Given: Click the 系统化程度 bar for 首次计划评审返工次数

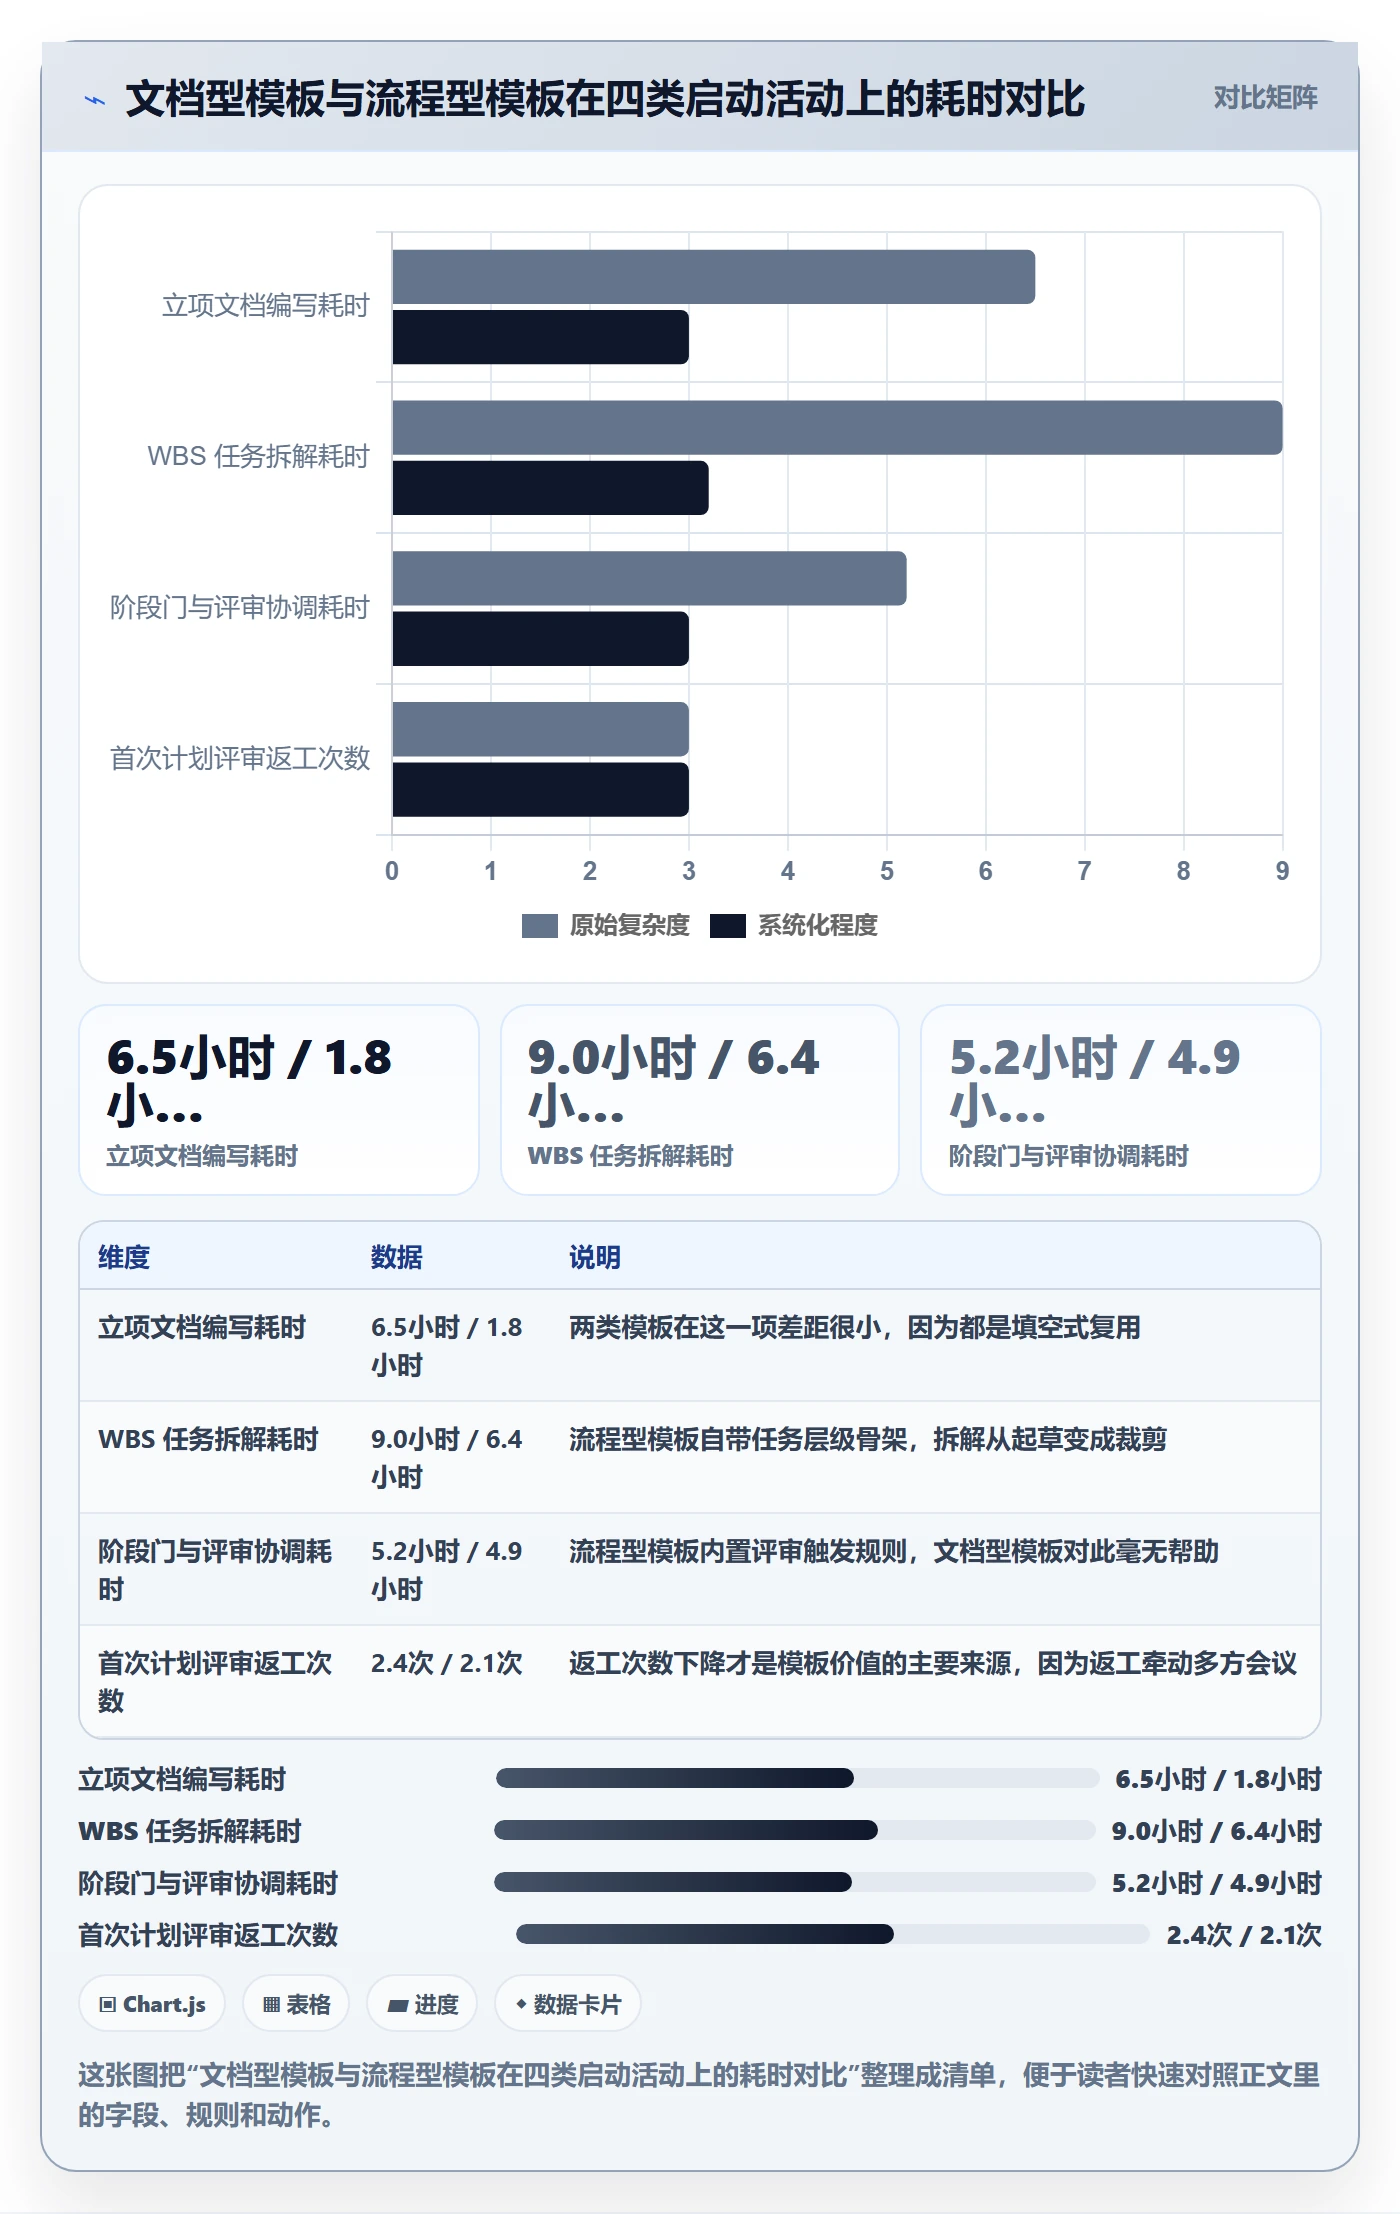Looking at the screenshot, I should coord(541,790).
